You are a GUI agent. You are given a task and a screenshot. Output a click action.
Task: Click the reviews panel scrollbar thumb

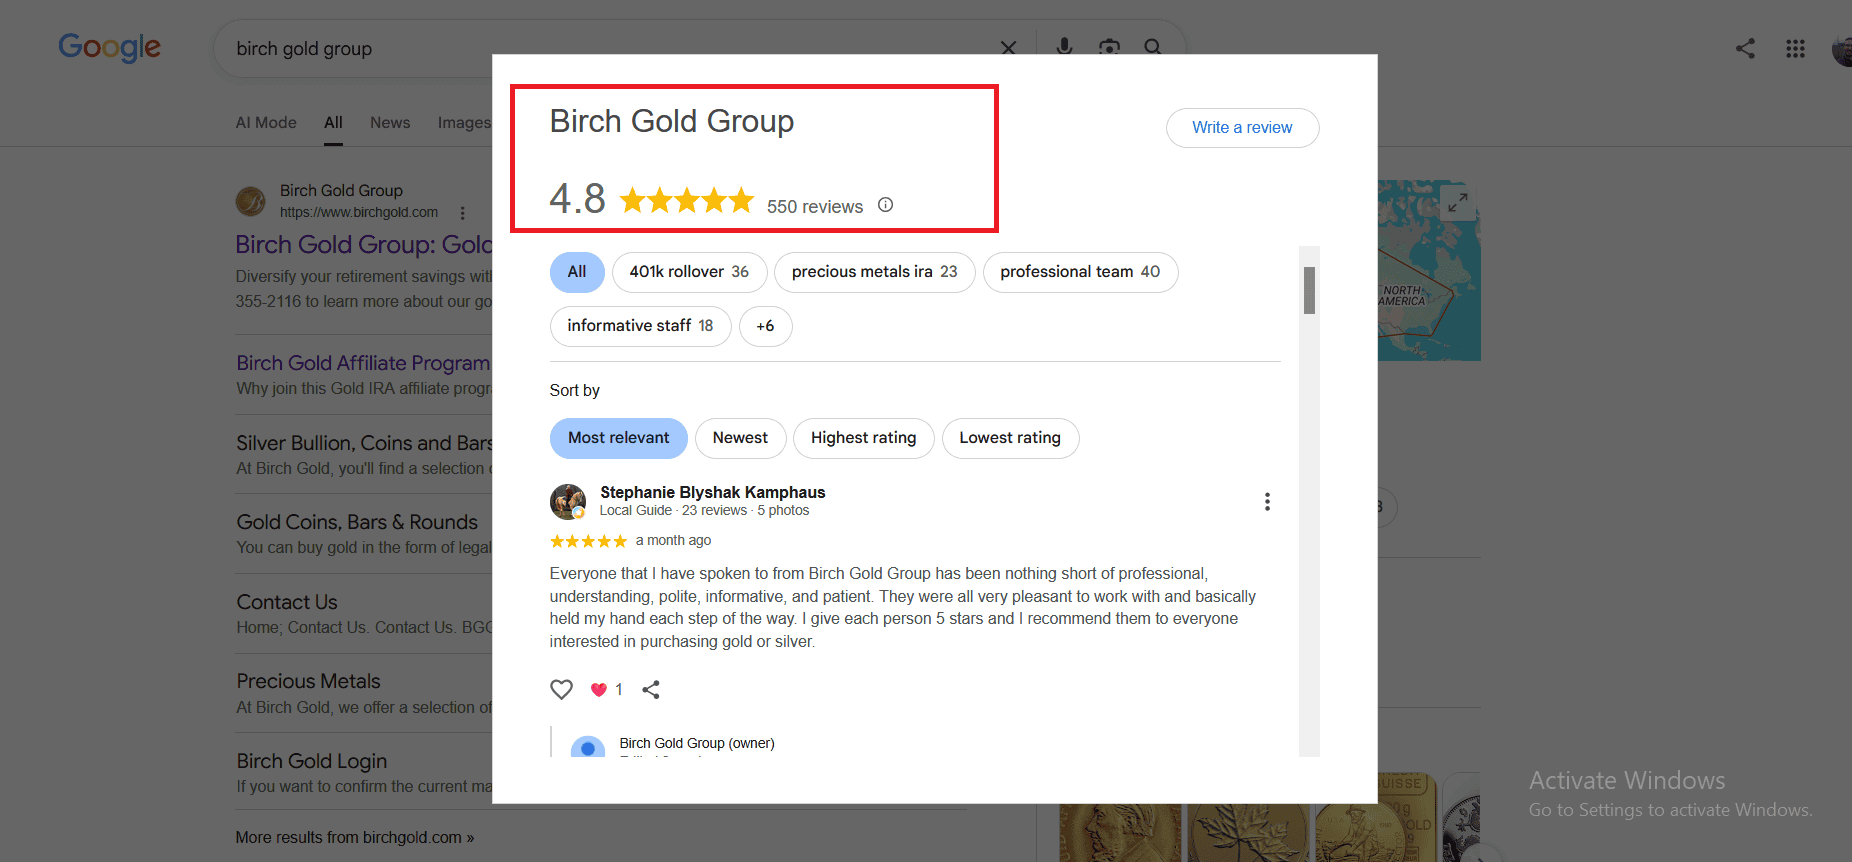1309,290
